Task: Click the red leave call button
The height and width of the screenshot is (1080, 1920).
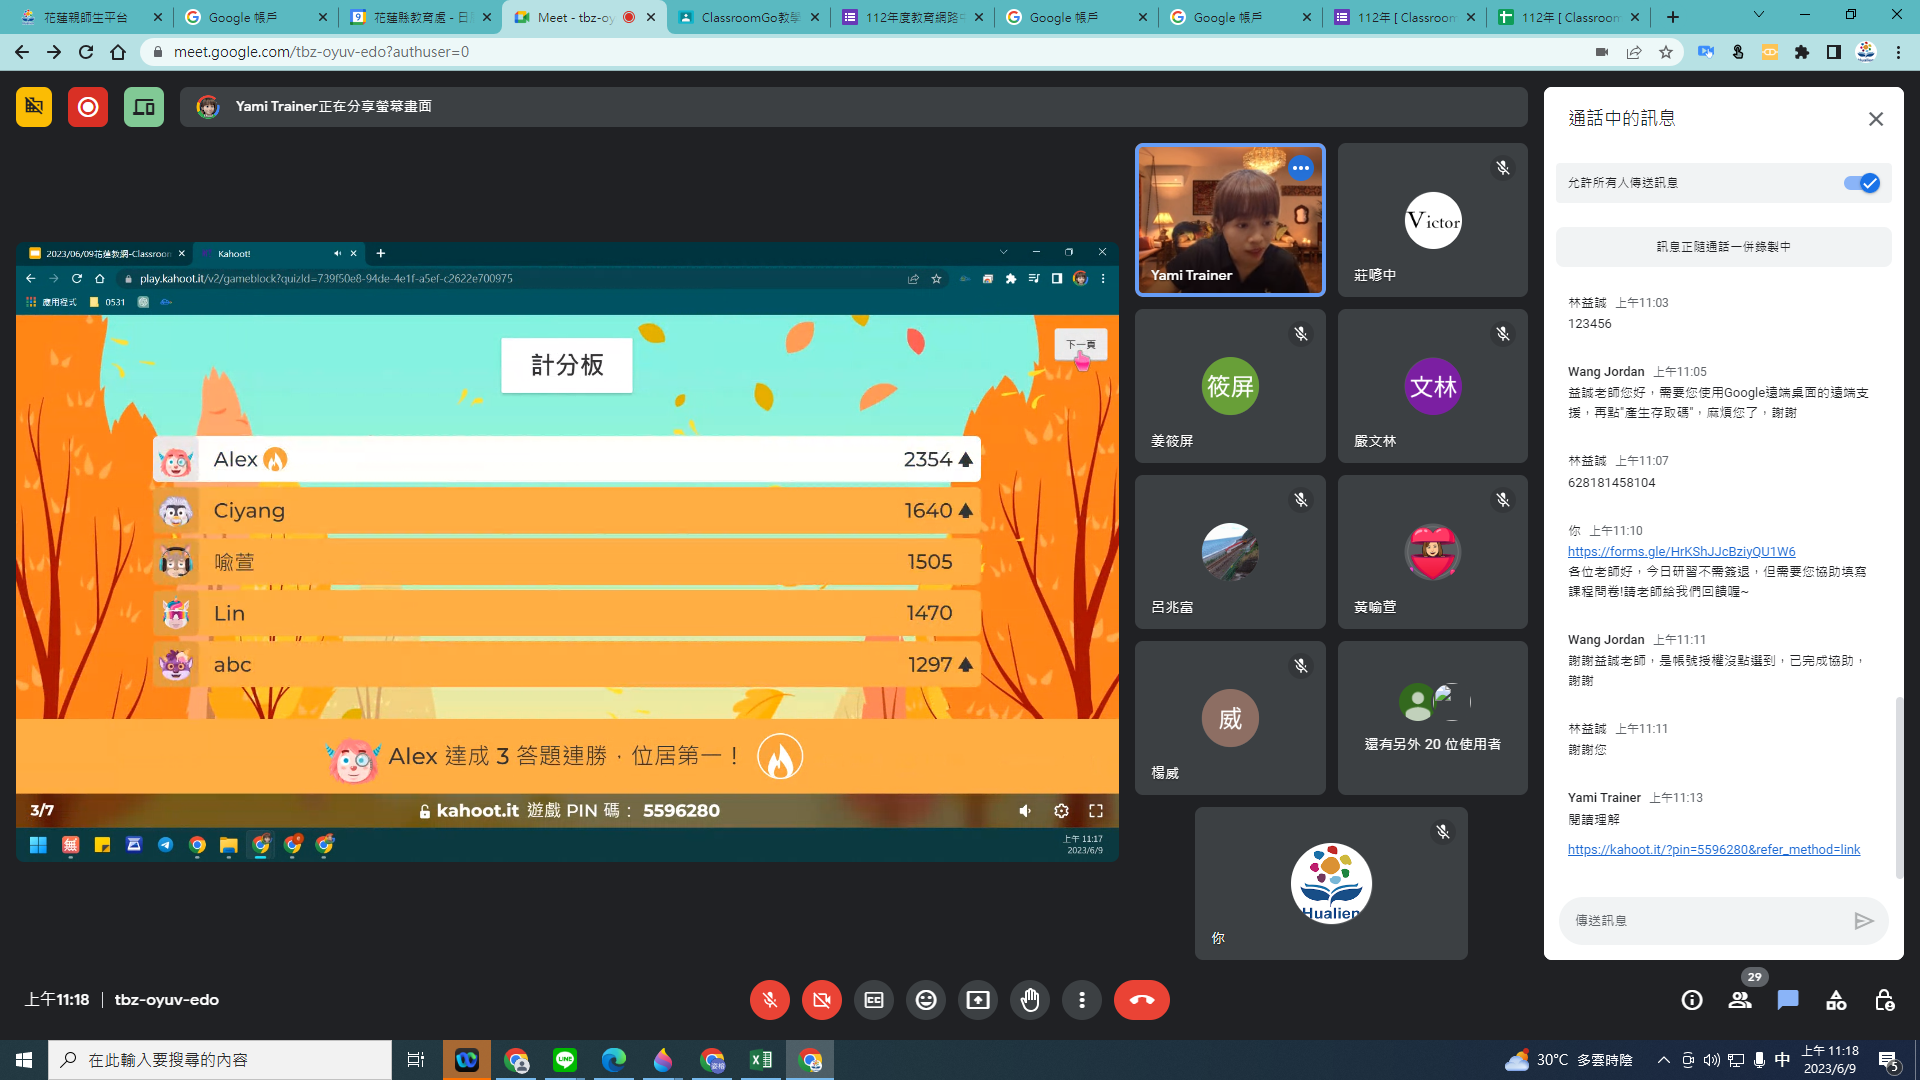Action: tap(1141, 1000)
